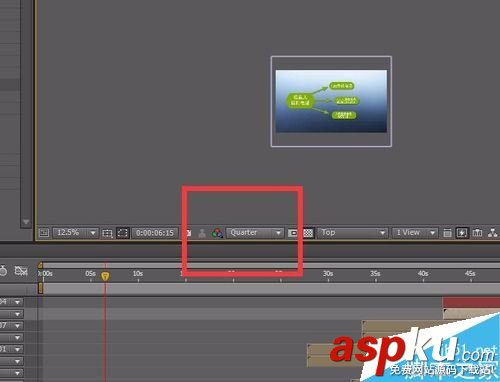Open the composition flowchart icon
This screenshot has height=382, width=500.
[x=493, y=233]
